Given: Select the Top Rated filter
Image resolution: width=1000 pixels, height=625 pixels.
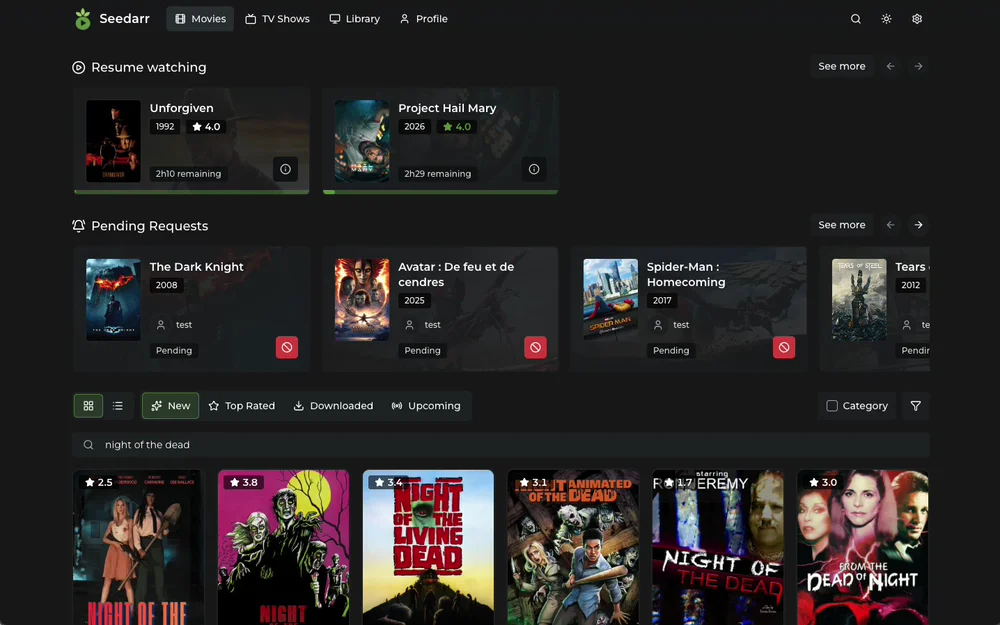Looking at the screenshot, I should click(x=242, y=406).
